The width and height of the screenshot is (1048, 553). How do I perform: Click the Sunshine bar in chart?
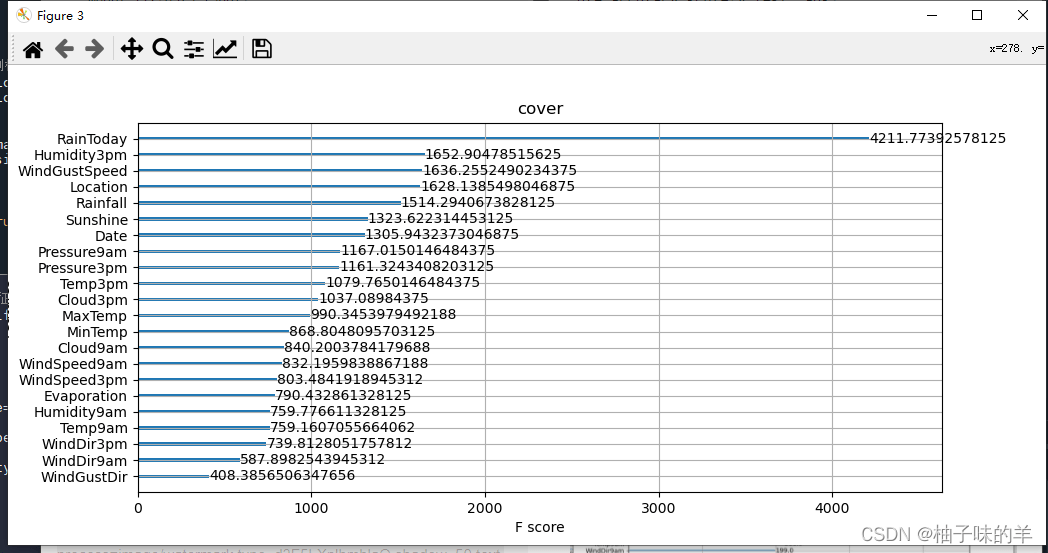[x=252, y=219]
